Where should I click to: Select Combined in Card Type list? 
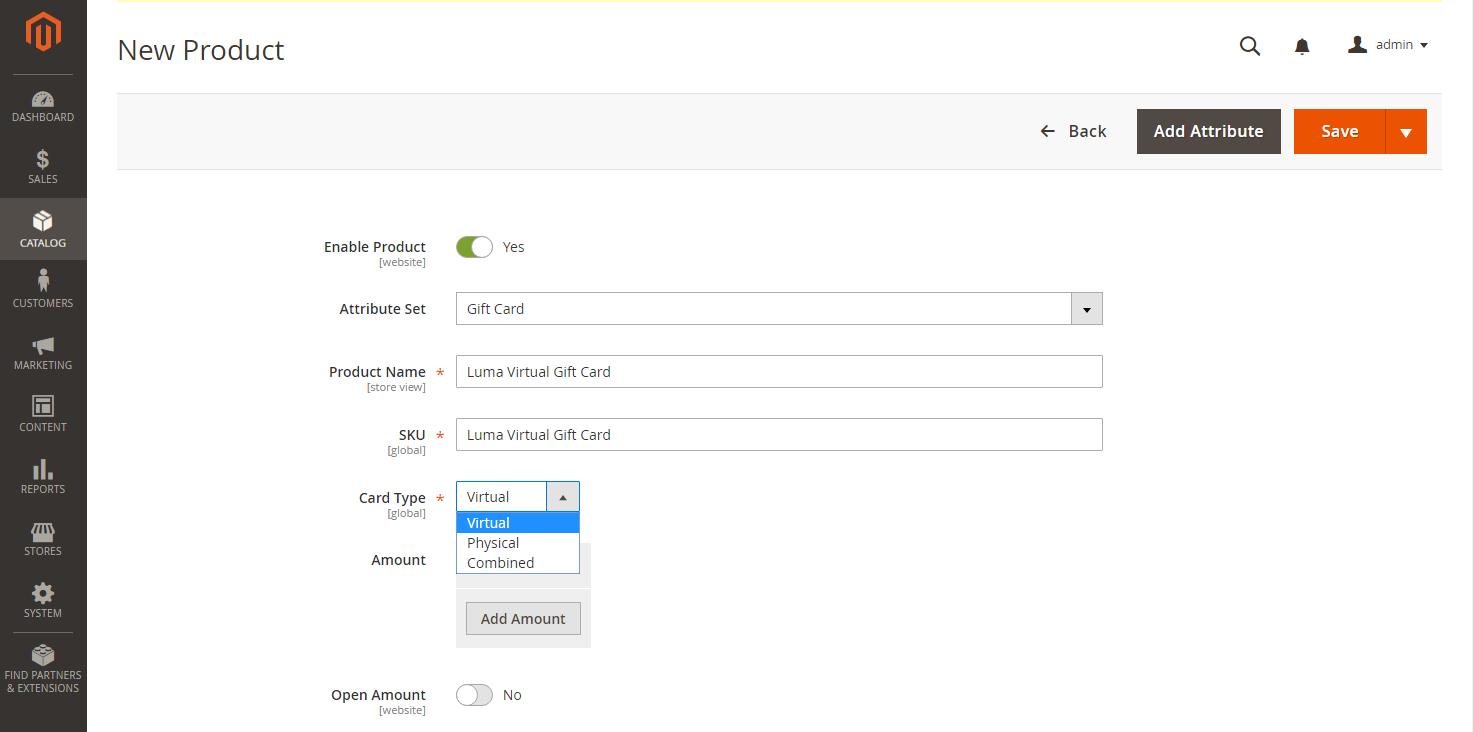[x=518, y=563]
